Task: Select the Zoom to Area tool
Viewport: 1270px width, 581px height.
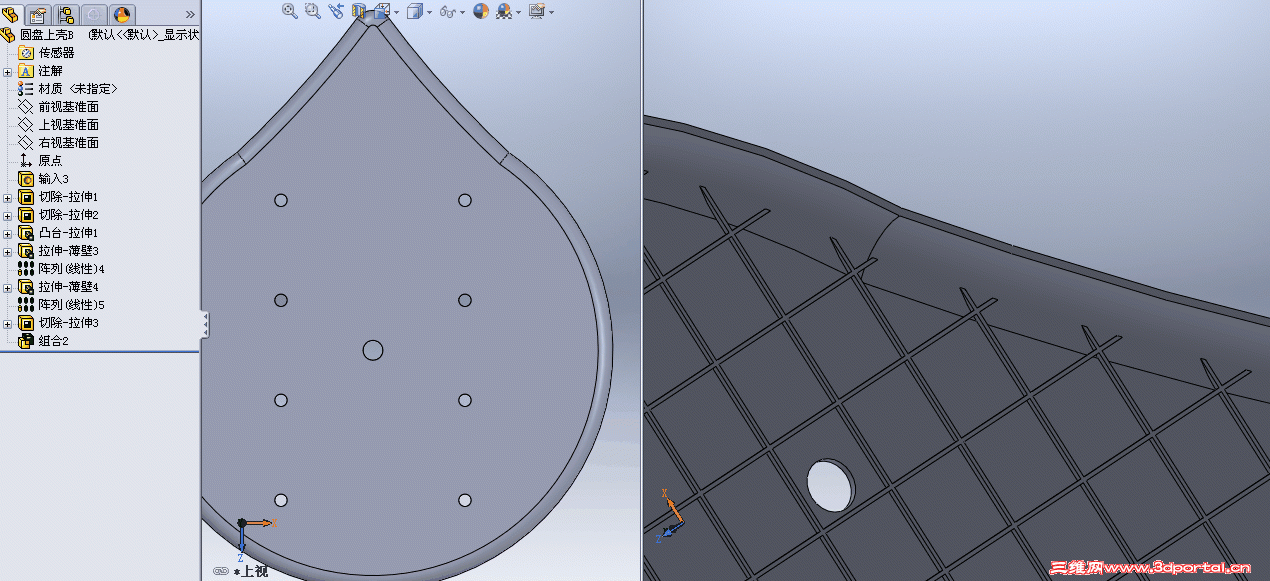Action: click(312, 11)
